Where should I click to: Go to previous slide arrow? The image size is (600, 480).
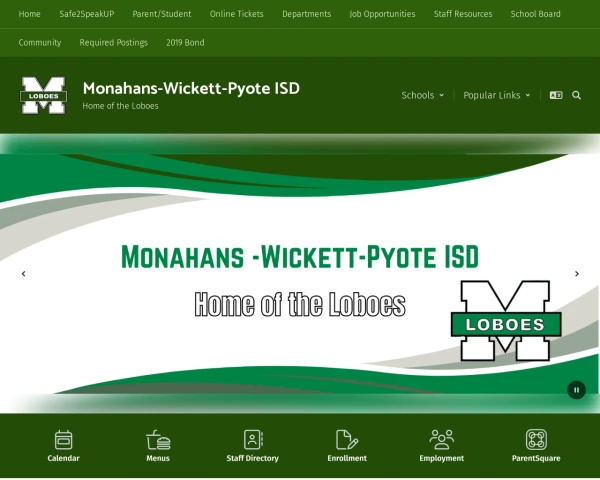(24, 274)
